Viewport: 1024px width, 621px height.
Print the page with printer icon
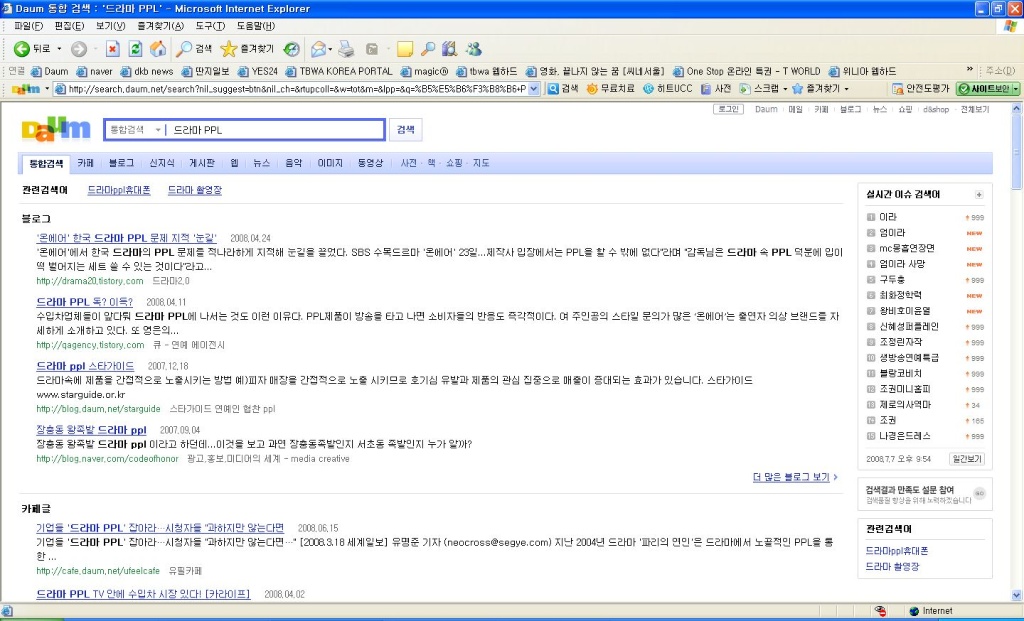click(x=346, y=49)
